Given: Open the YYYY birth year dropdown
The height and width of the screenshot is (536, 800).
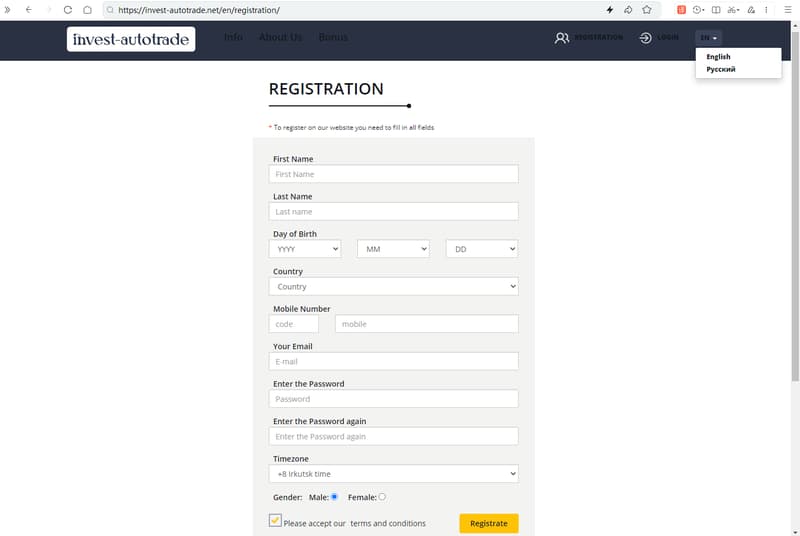Looking at the screenshot, I should pos(305,249).
